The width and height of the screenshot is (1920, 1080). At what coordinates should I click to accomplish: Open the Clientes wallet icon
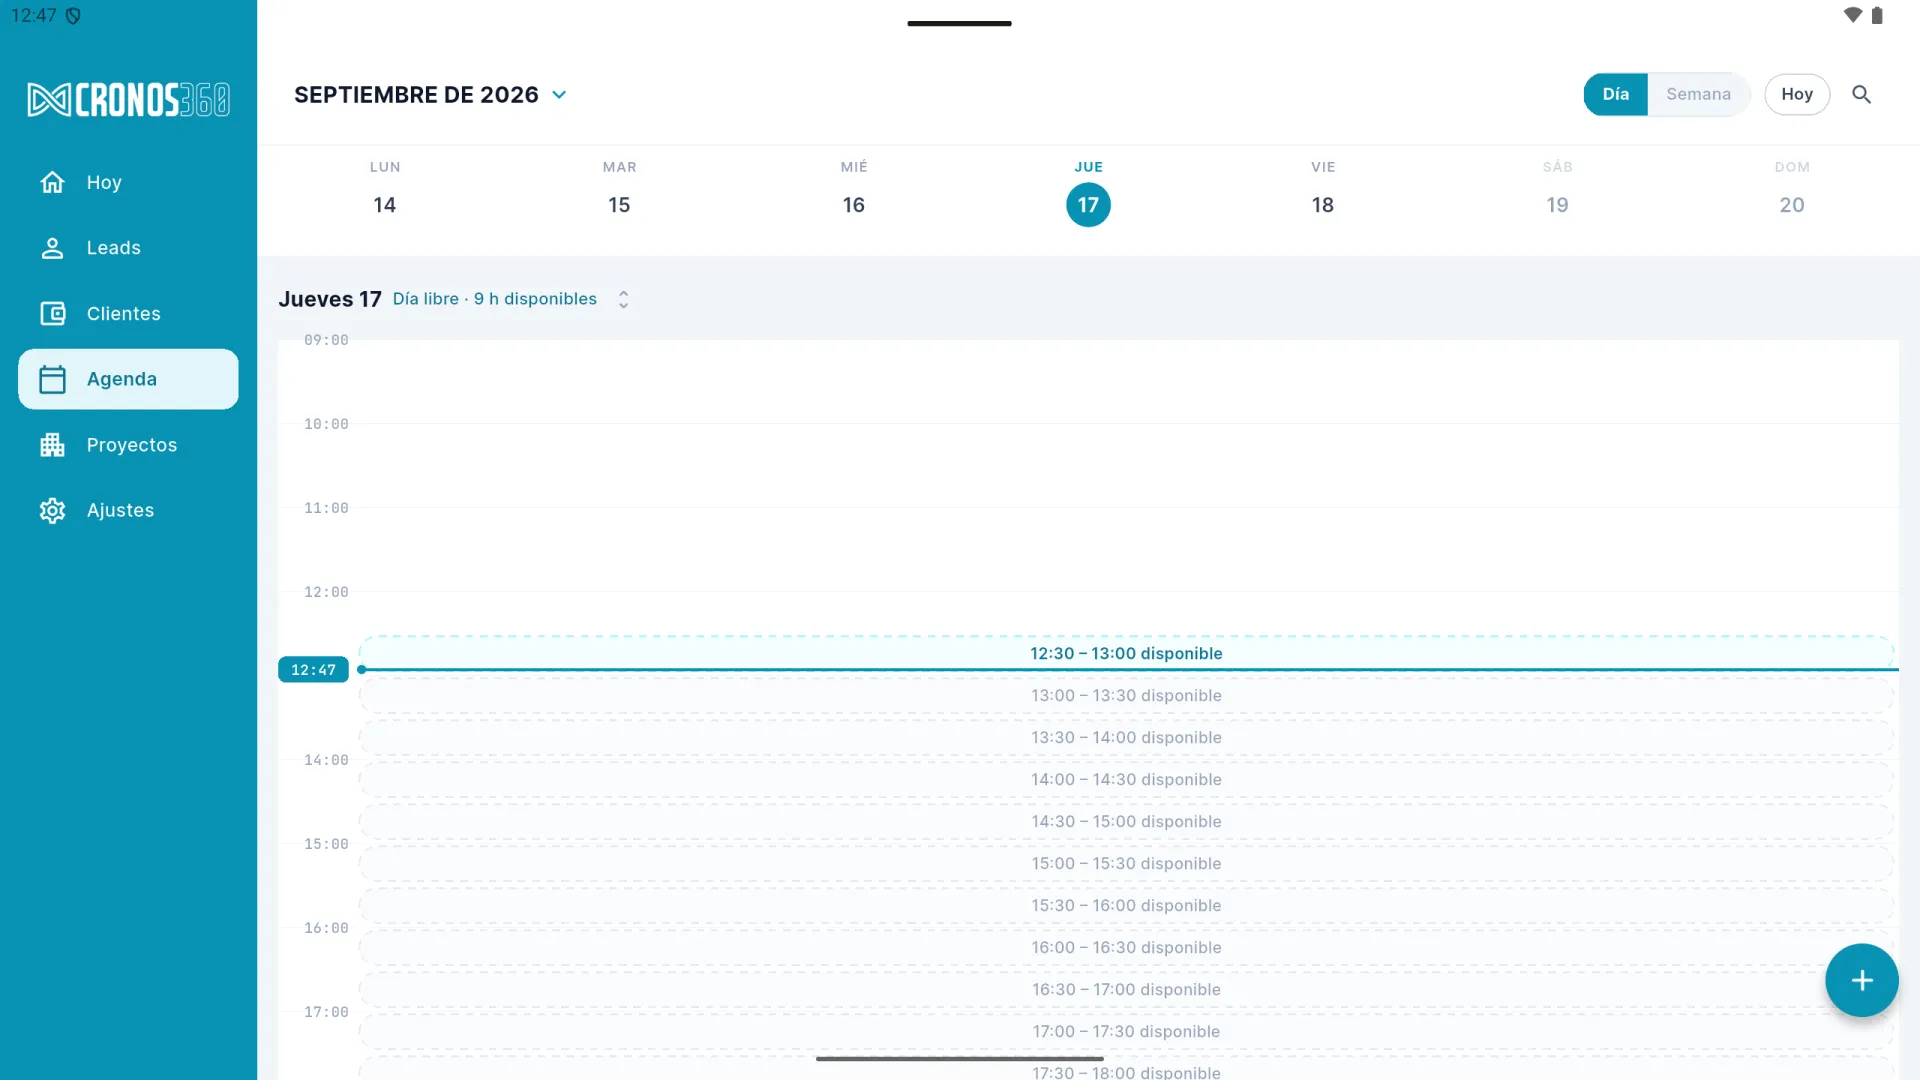tap(52, 314)
